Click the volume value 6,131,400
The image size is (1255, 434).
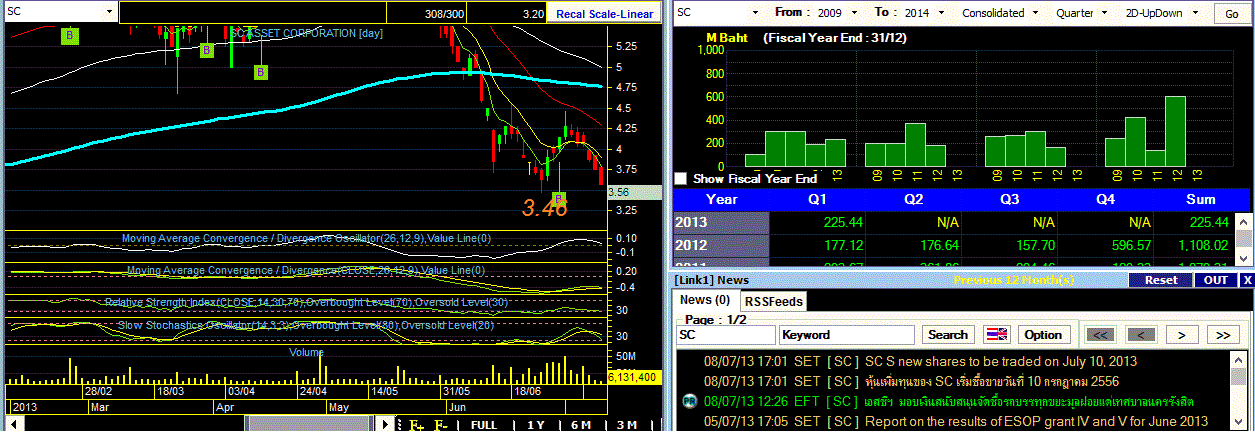[x=633, y=377]
